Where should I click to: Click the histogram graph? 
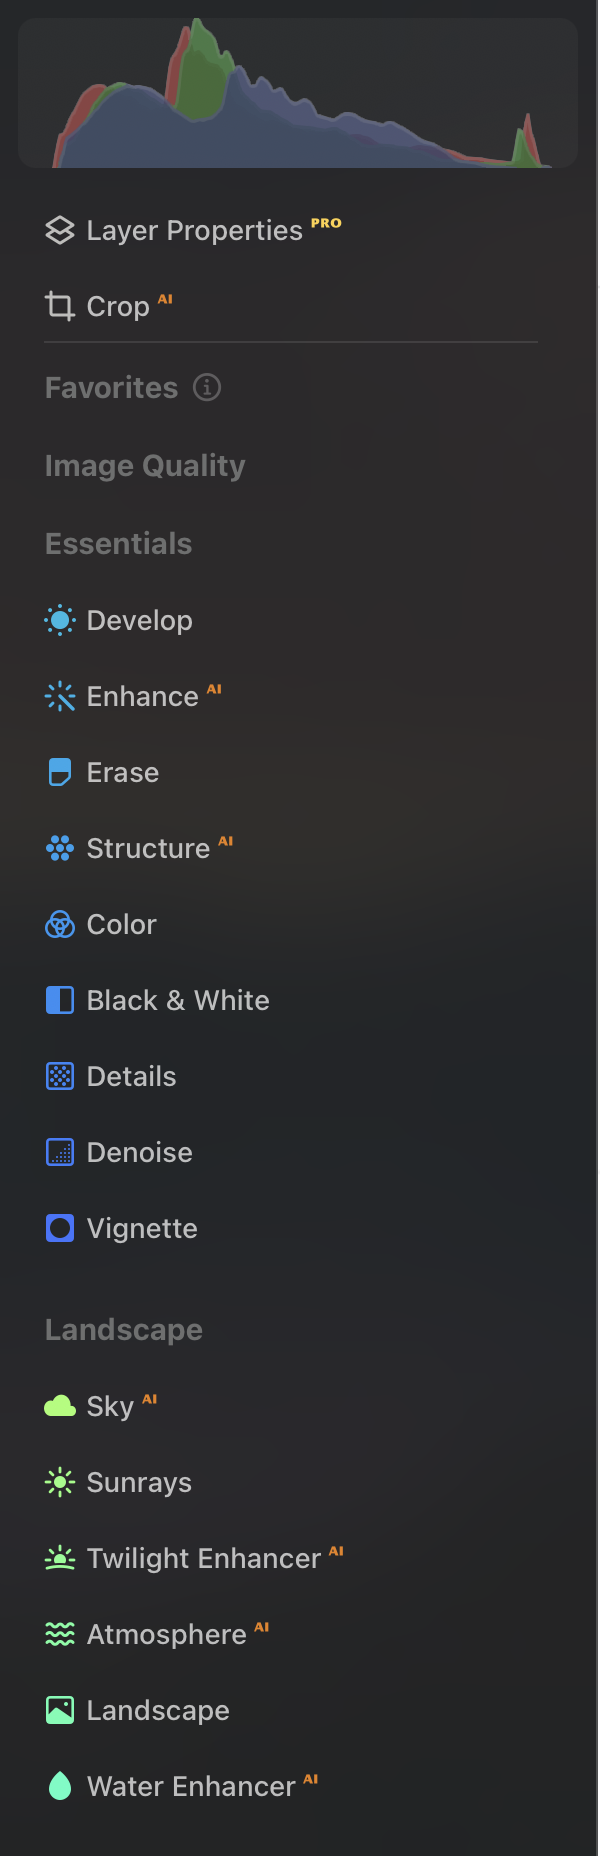click(x=298, y=92)
